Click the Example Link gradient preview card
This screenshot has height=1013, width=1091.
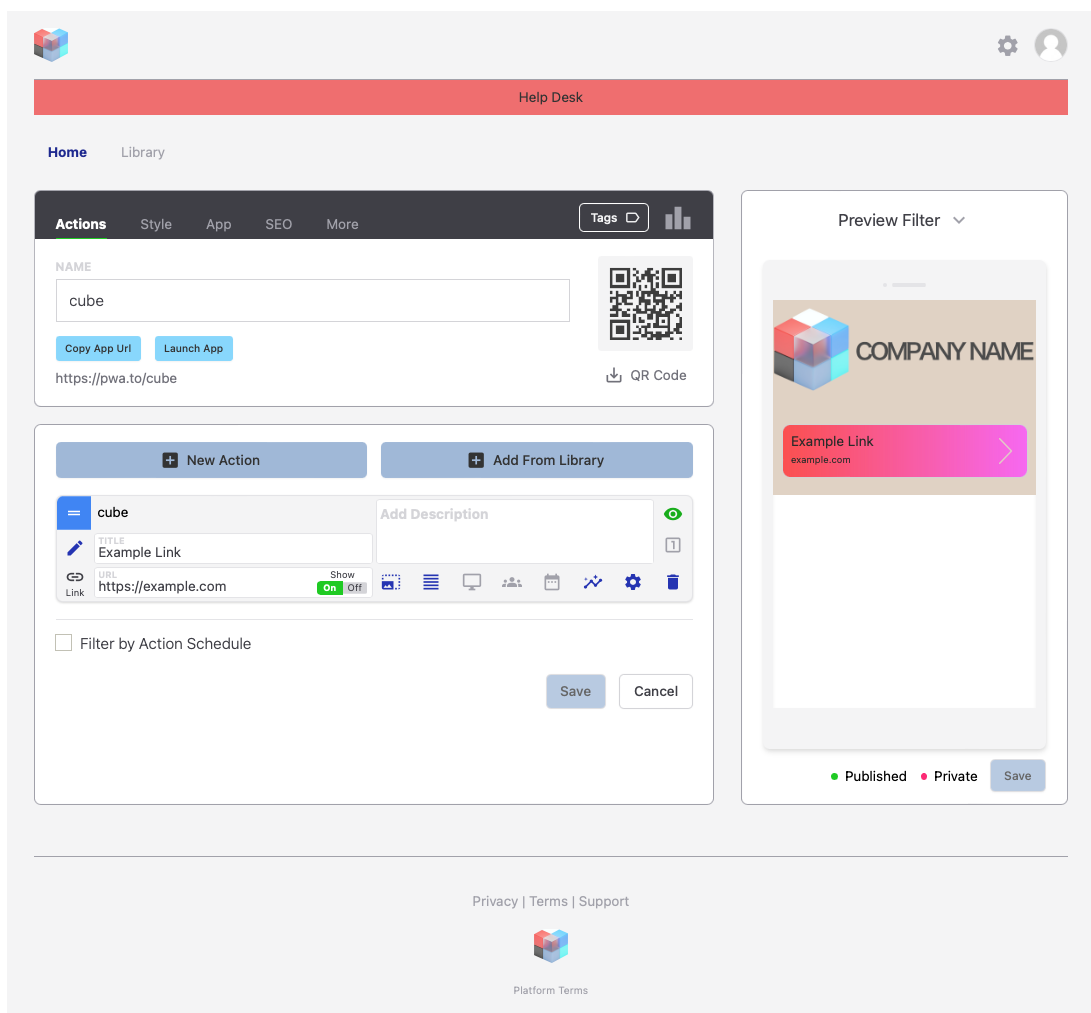904,451
